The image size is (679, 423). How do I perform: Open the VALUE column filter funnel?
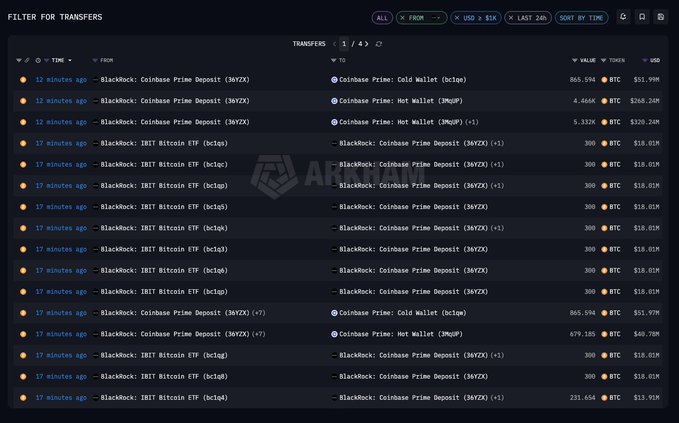pos(575,60)
